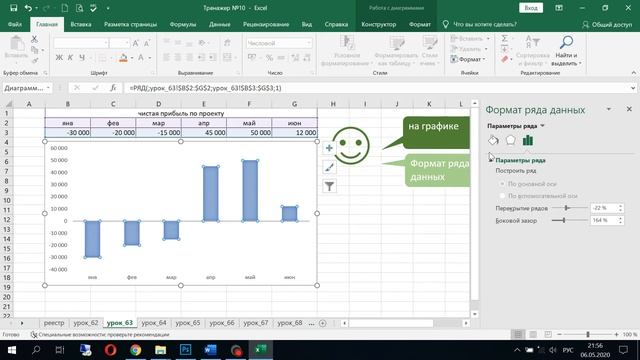Select cell with value 45 000

204,133
